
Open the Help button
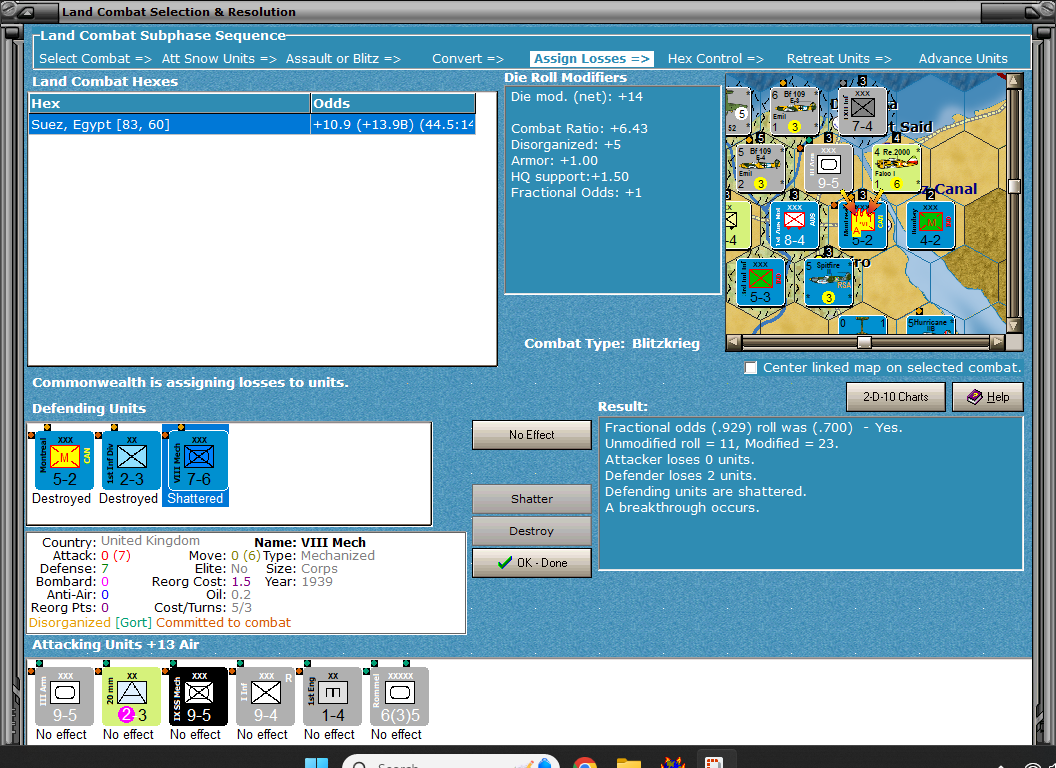(x=987, y=397)
